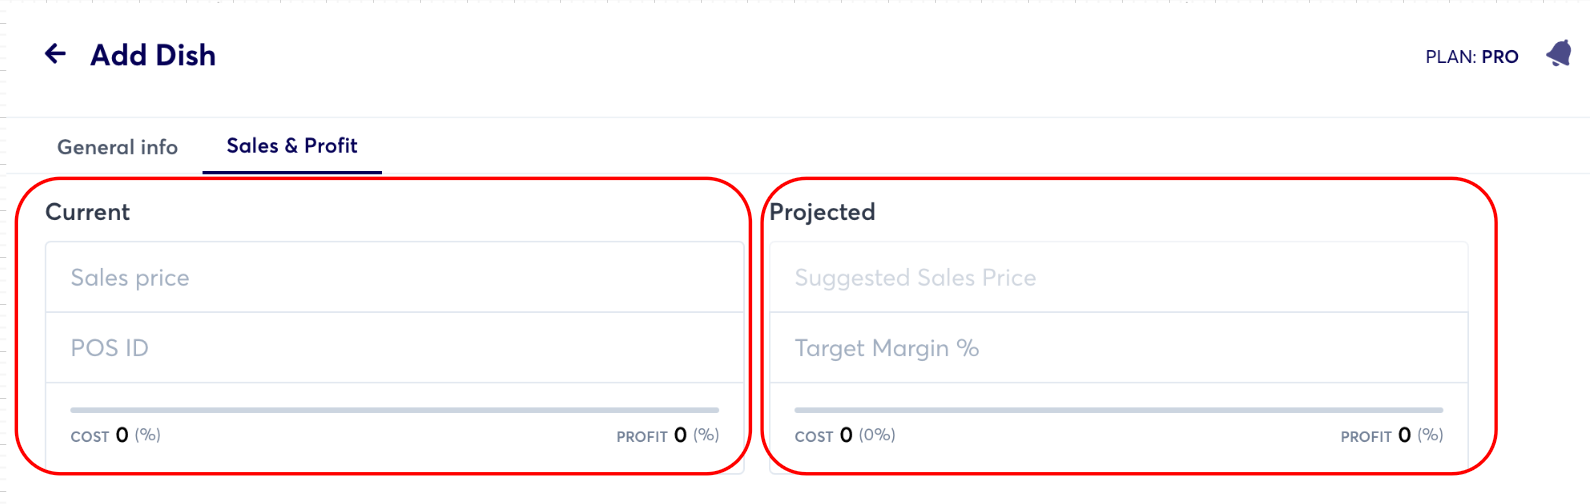Screen dimensions: 1590x504
Task: Click the COST value under Projected
Action: click(846, 435)
